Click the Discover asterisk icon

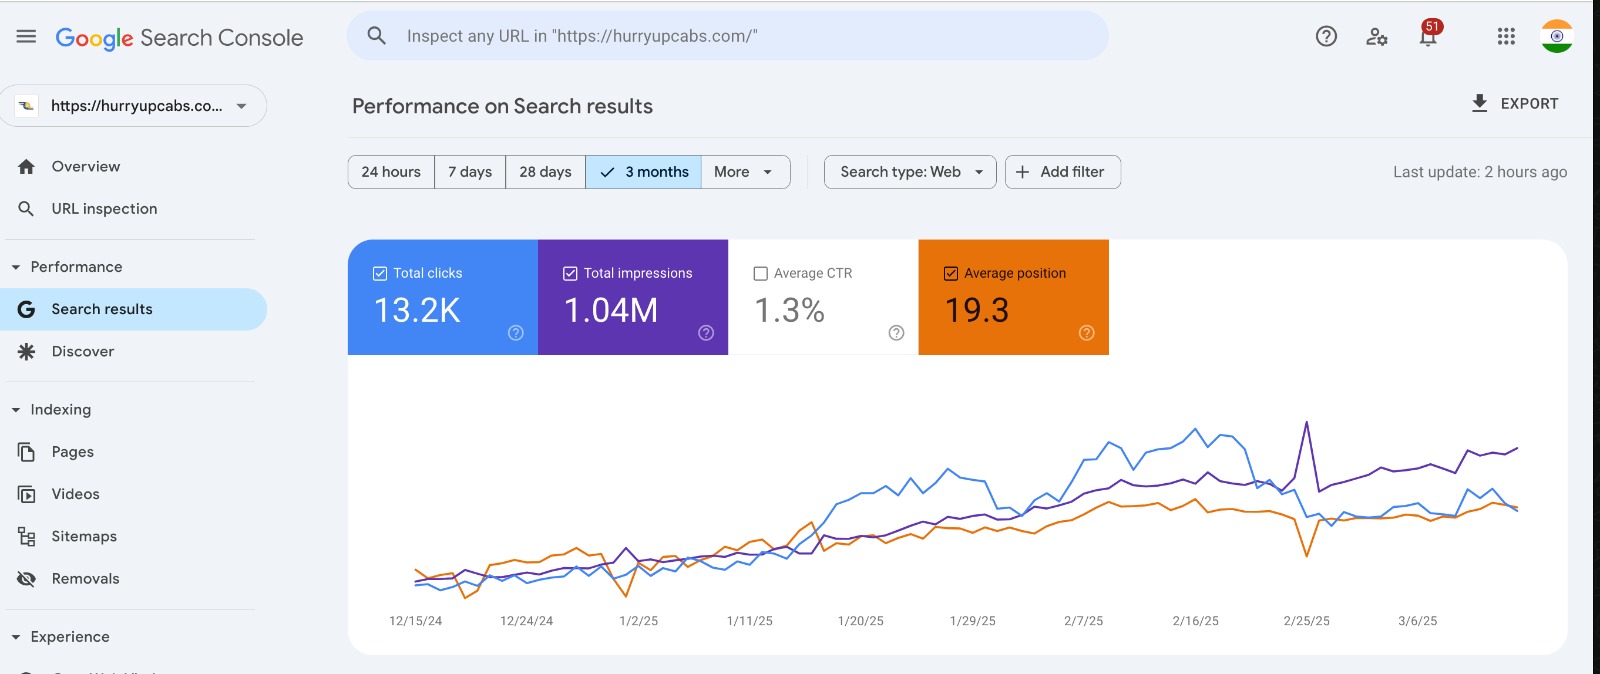(27, 351)
